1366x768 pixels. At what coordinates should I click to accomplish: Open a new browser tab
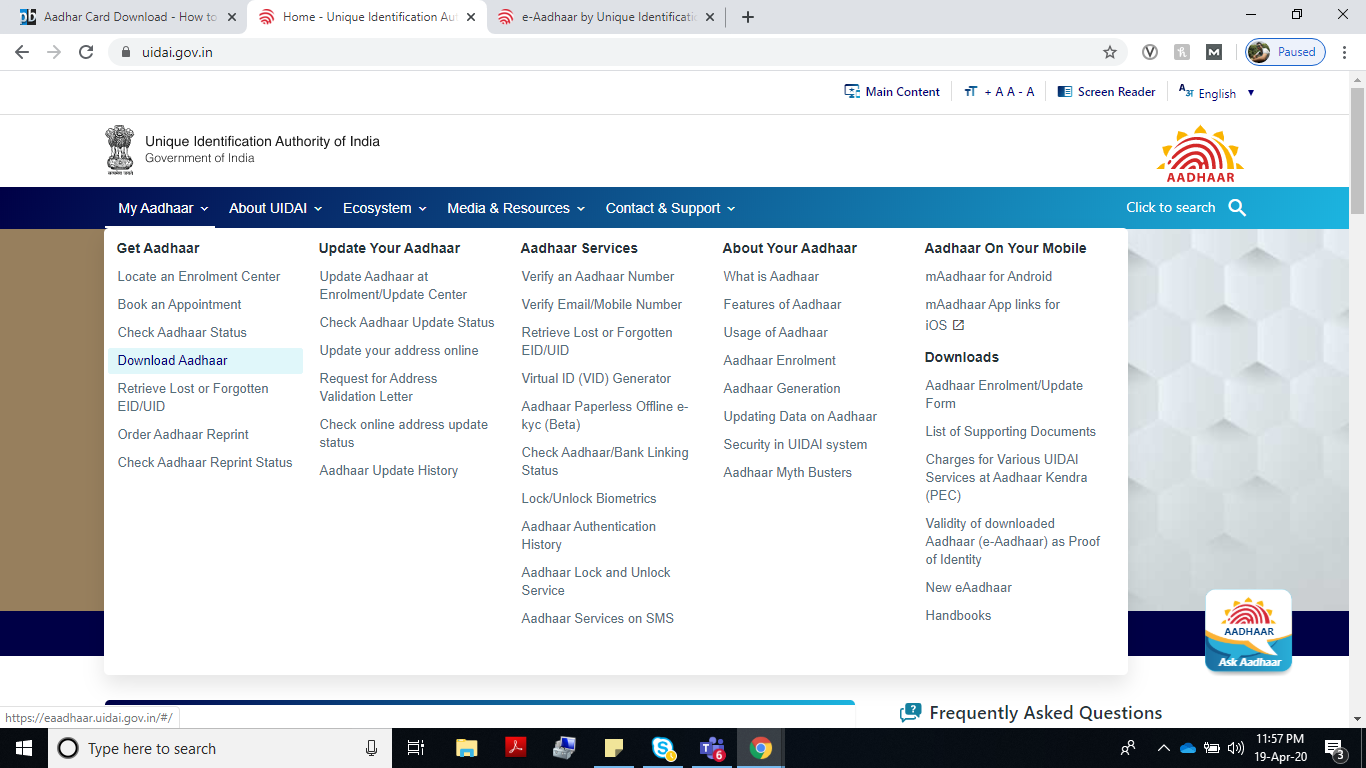747,17
